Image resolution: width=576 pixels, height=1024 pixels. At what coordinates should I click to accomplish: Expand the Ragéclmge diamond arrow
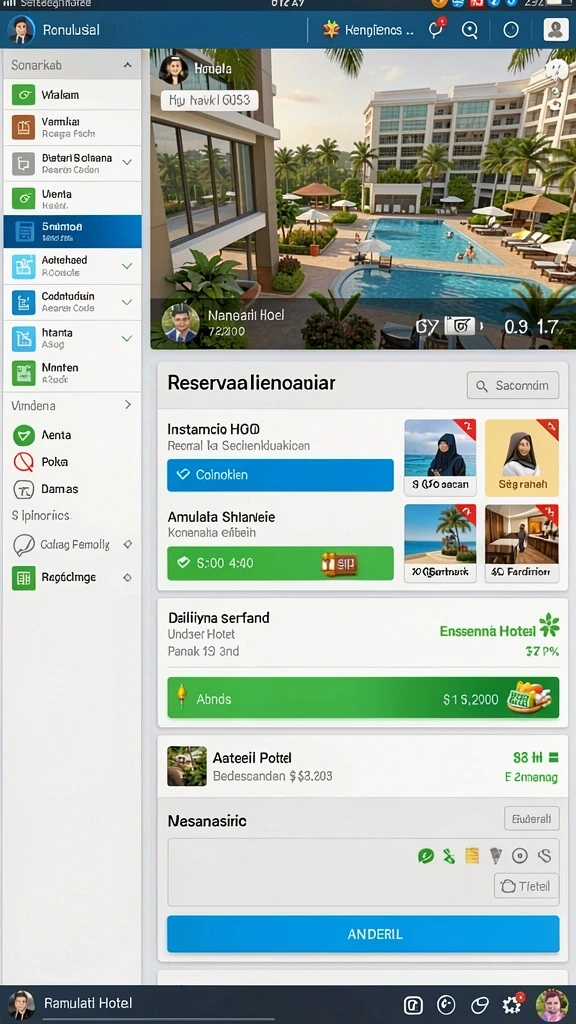[128, 577]
